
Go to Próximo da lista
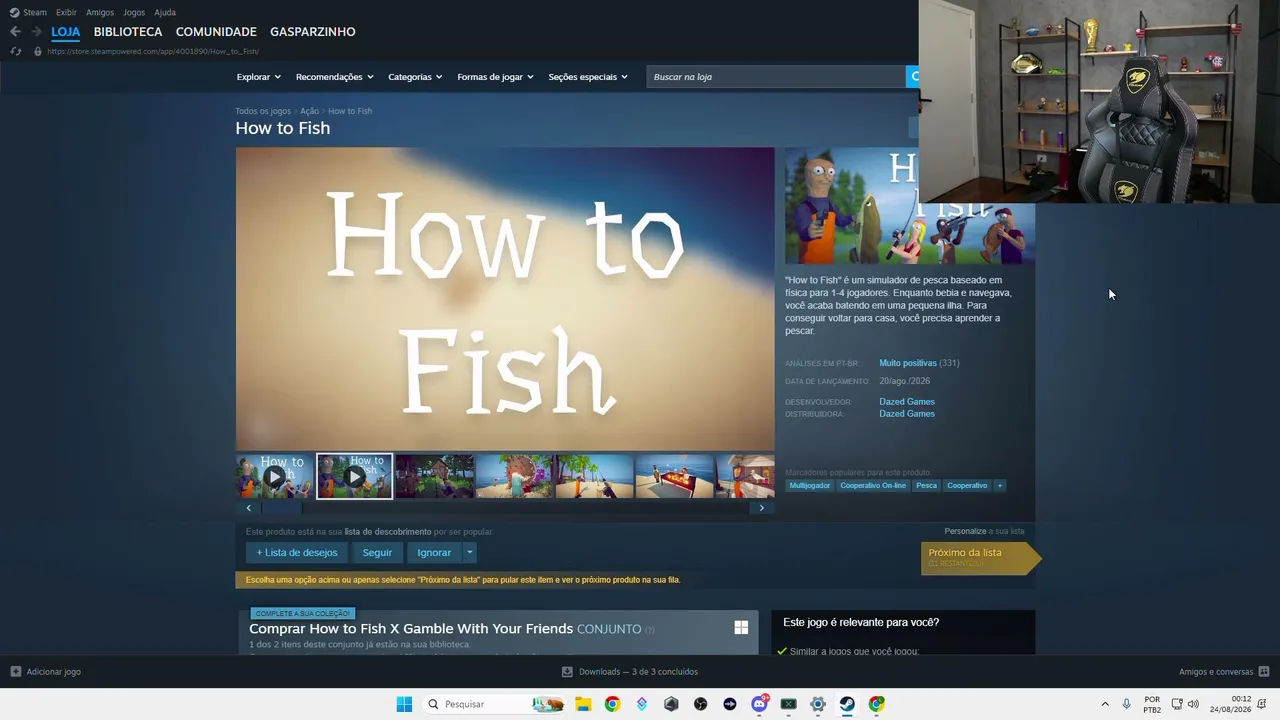pyautogui.click(x=980, y=557)
